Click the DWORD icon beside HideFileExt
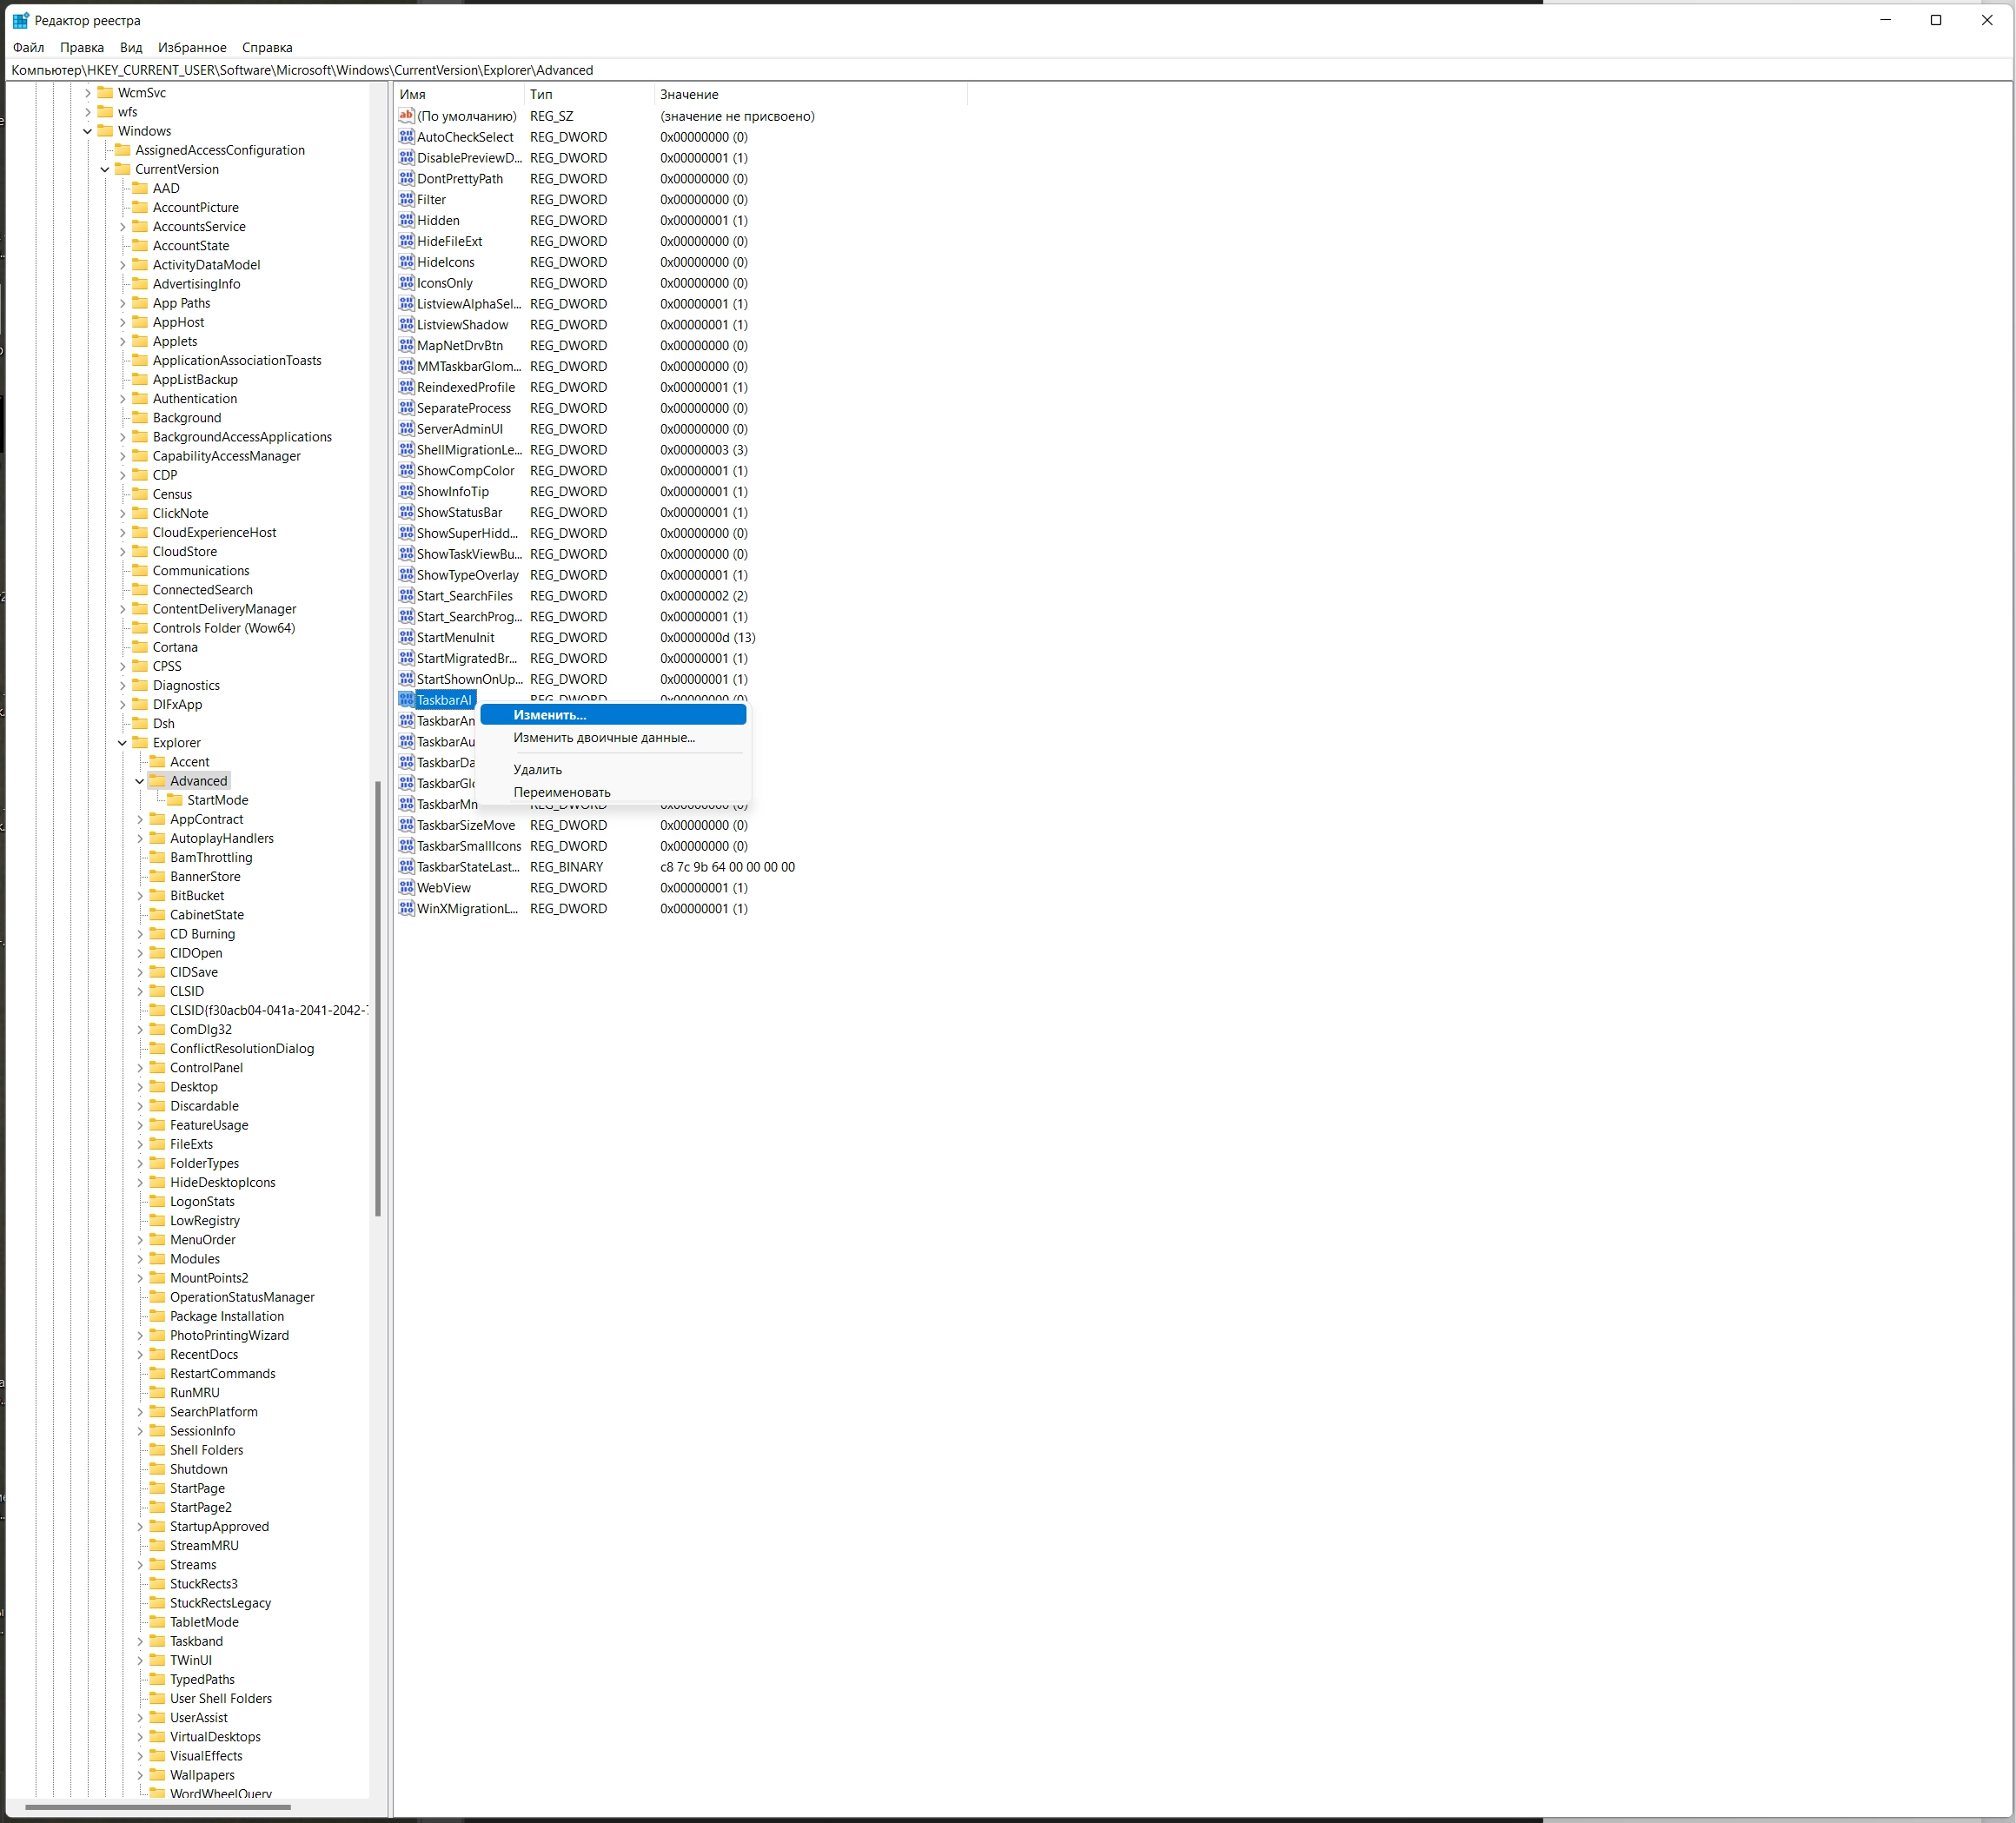Viewport: 2016px width, 1823px height. [x=406, y=241]
